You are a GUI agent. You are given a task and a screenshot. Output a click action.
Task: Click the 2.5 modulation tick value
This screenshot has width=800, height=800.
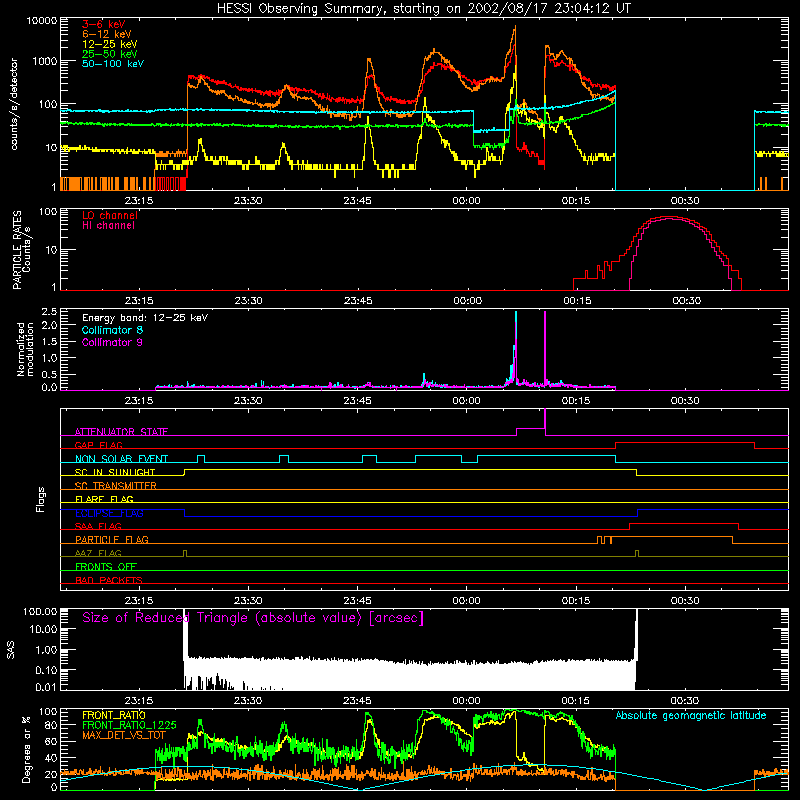(x=49, y=312)
